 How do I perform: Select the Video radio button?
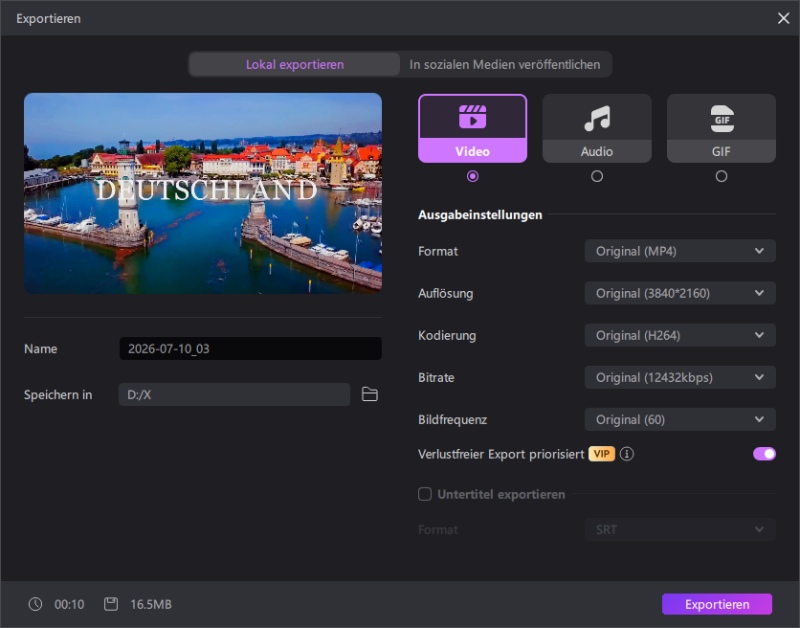472,176
